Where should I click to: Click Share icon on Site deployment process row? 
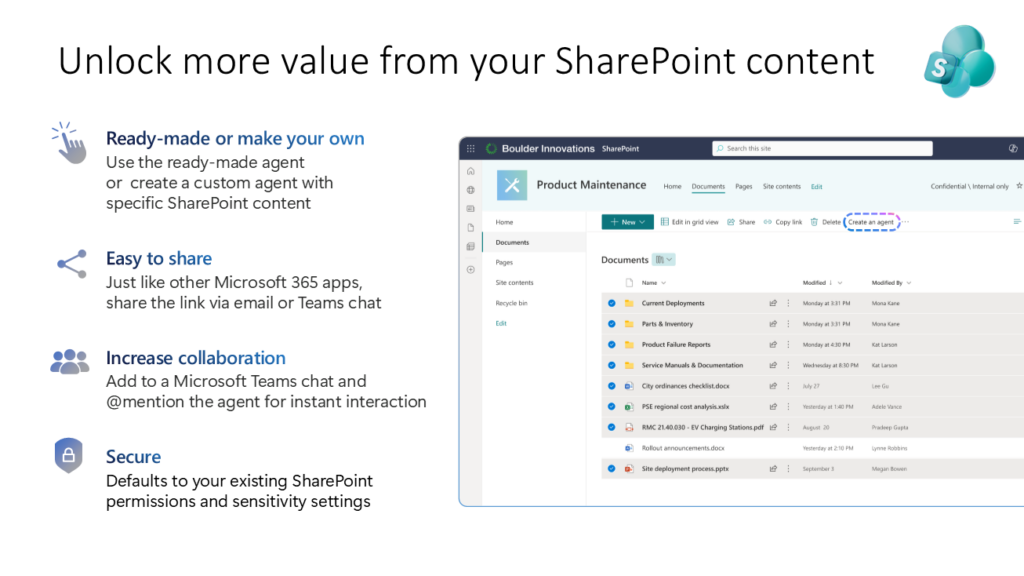(x=773, y=469)
